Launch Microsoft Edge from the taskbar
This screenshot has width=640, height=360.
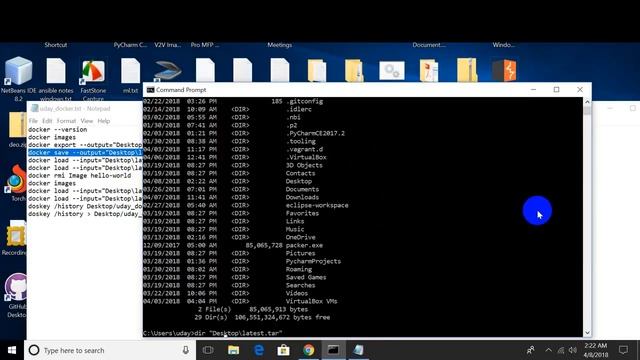tap(259, 350)
